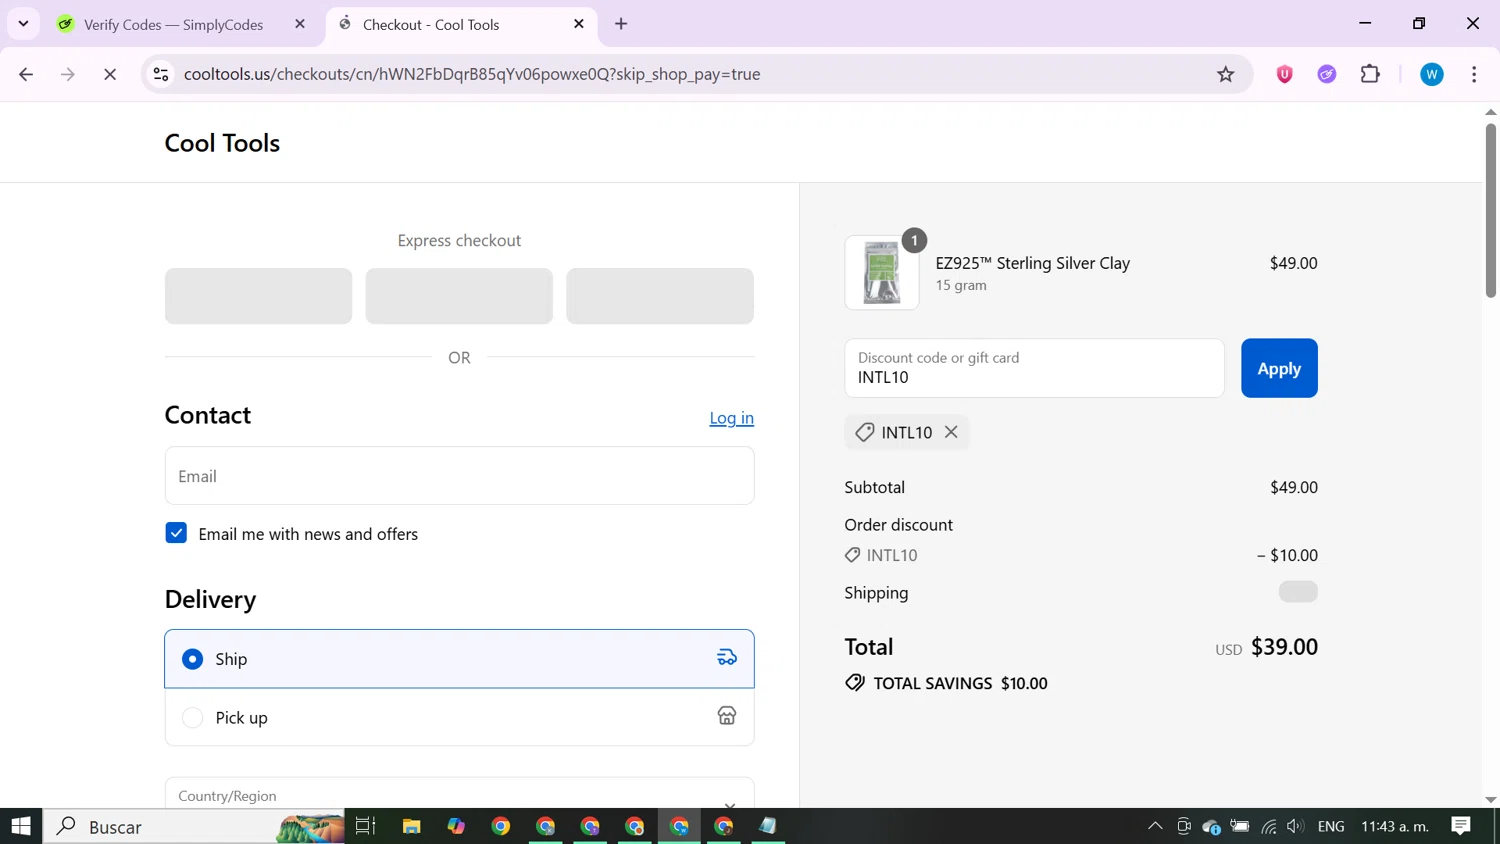Click the Buscar taskbar search box

[194, 826]
